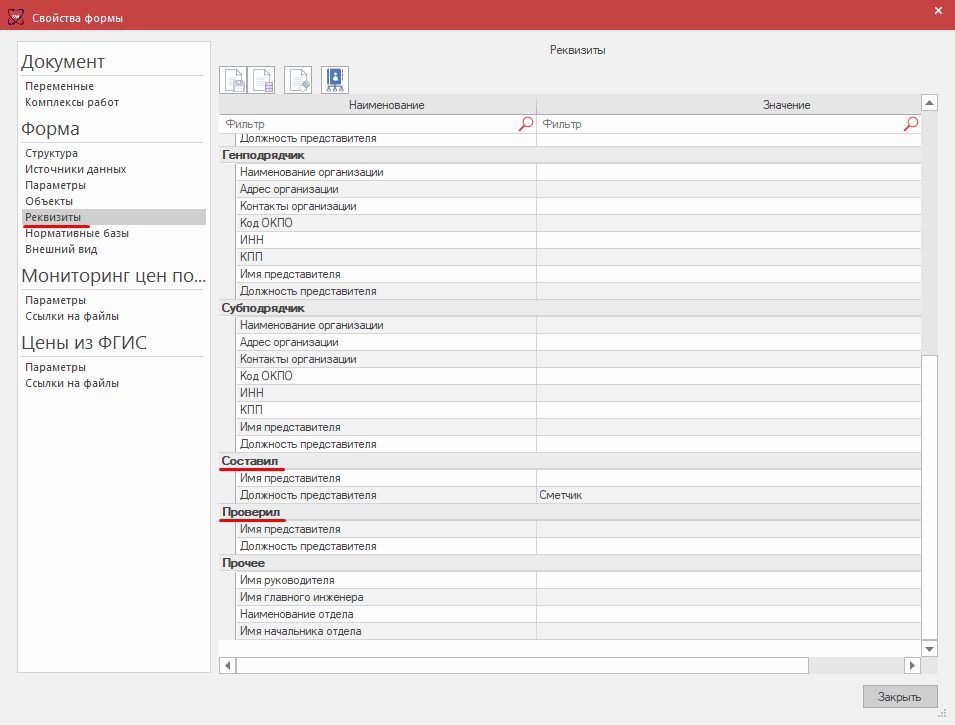Click the document eraser clear icon
955x725 pixels.
pyautogui.click(x=298, y=80)
